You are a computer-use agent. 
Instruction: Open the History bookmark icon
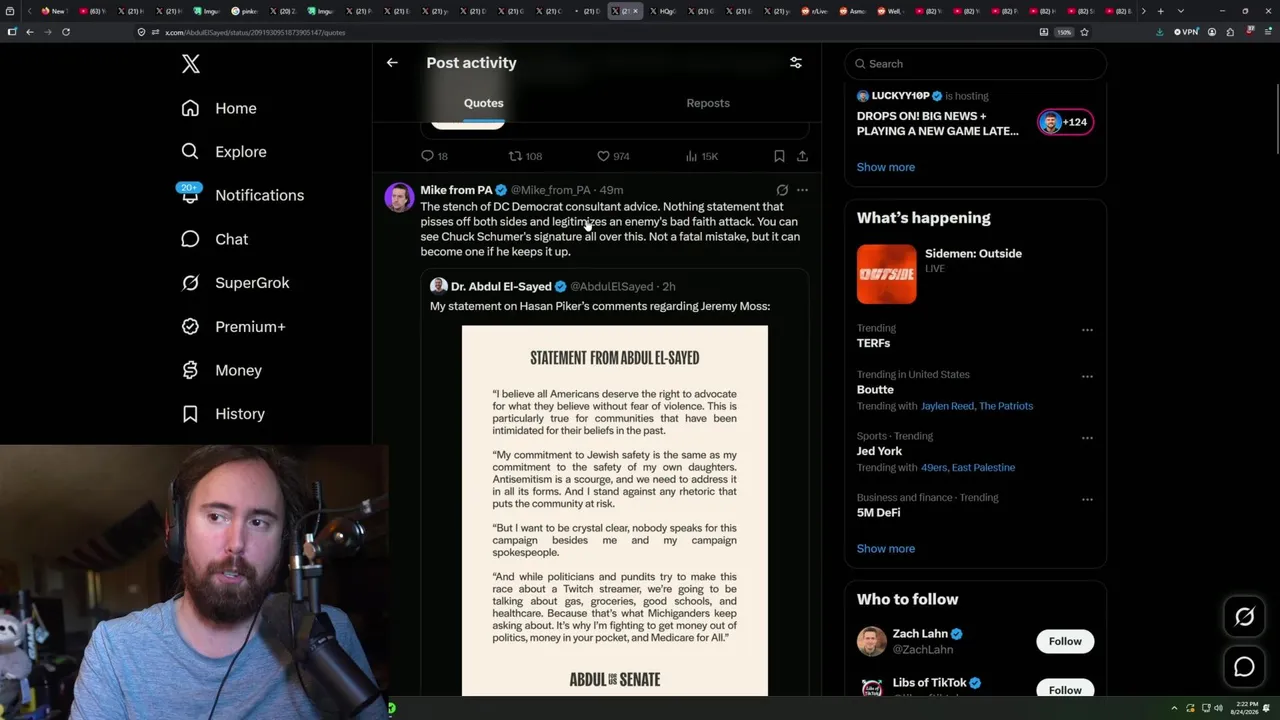[x=190, y=414]
